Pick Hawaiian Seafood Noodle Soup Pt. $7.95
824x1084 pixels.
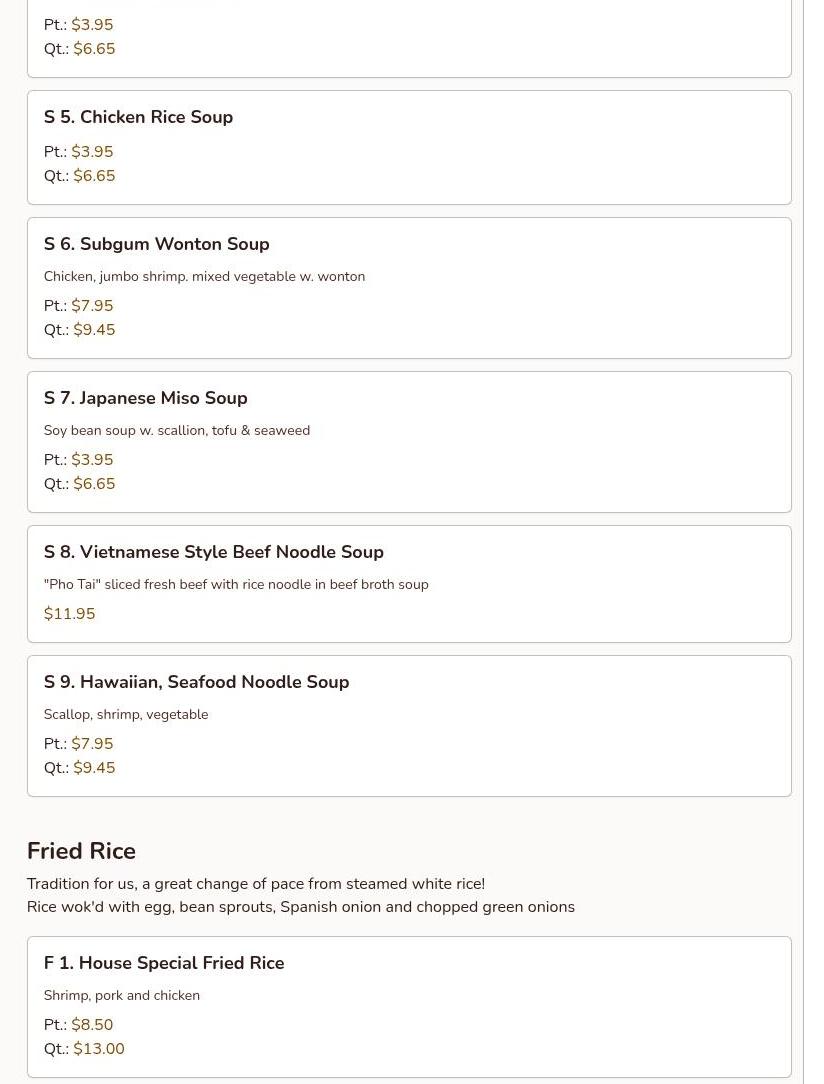tap(91, 744)
